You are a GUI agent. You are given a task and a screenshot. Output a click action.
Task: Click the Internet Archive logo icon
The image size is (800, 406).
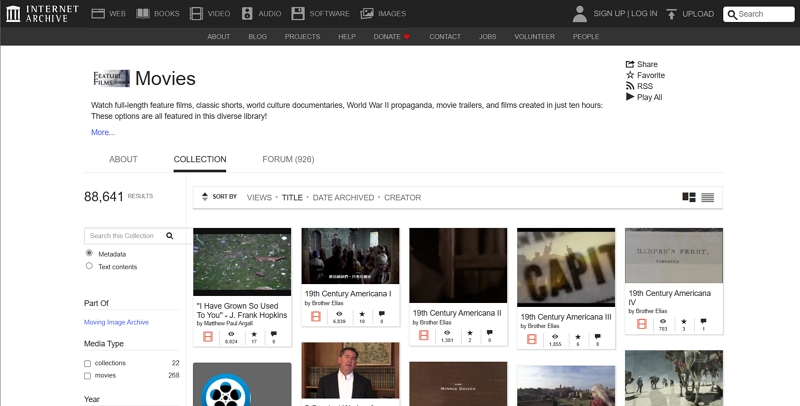coord(13,14)
